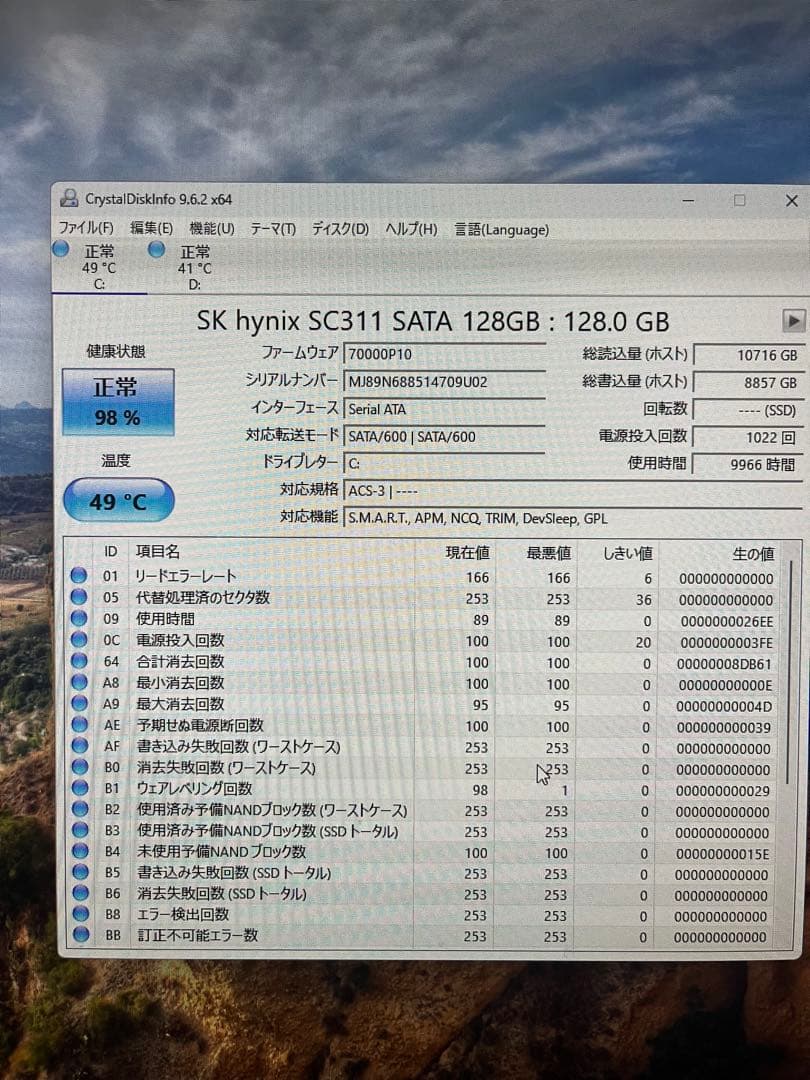Viewport: 810px width, 1080px height.
Task: Open the 言語(Language) menu
Action: point(501,230)
